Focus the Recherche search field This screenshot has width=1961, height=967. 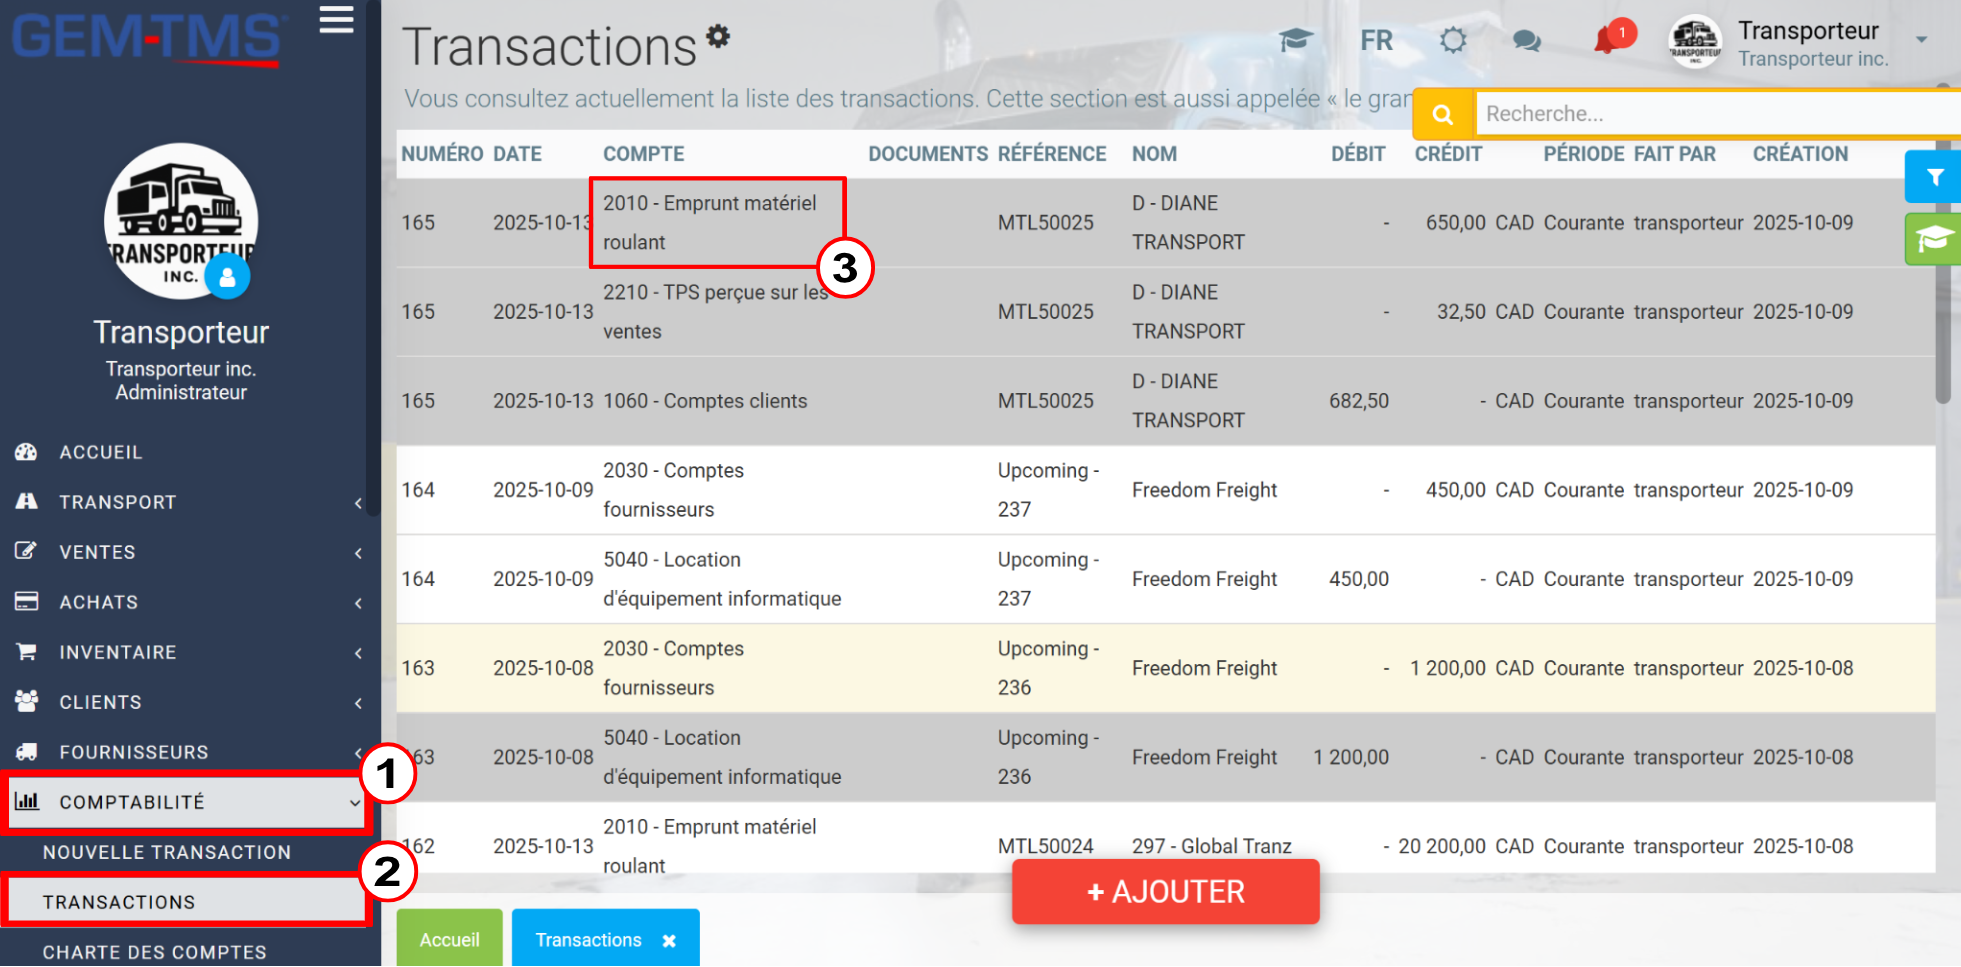[1717, 114]
